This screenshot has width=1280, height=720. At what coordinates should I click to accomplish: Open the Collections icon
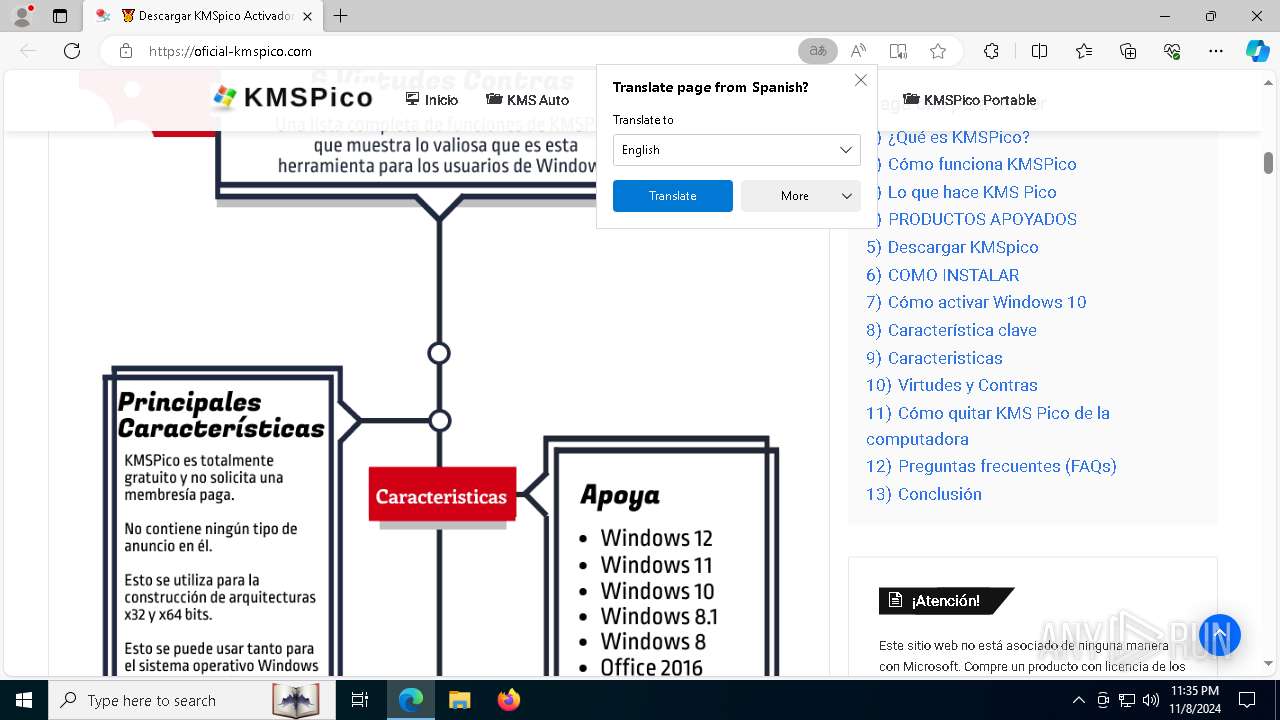coord(1128,51)
